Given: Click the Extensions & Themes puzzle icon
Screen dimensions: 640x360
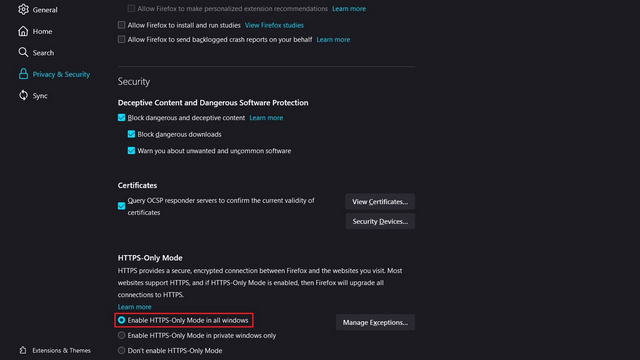Looking at the screenshot, I should pyautogui.click(x=23, y=350).
